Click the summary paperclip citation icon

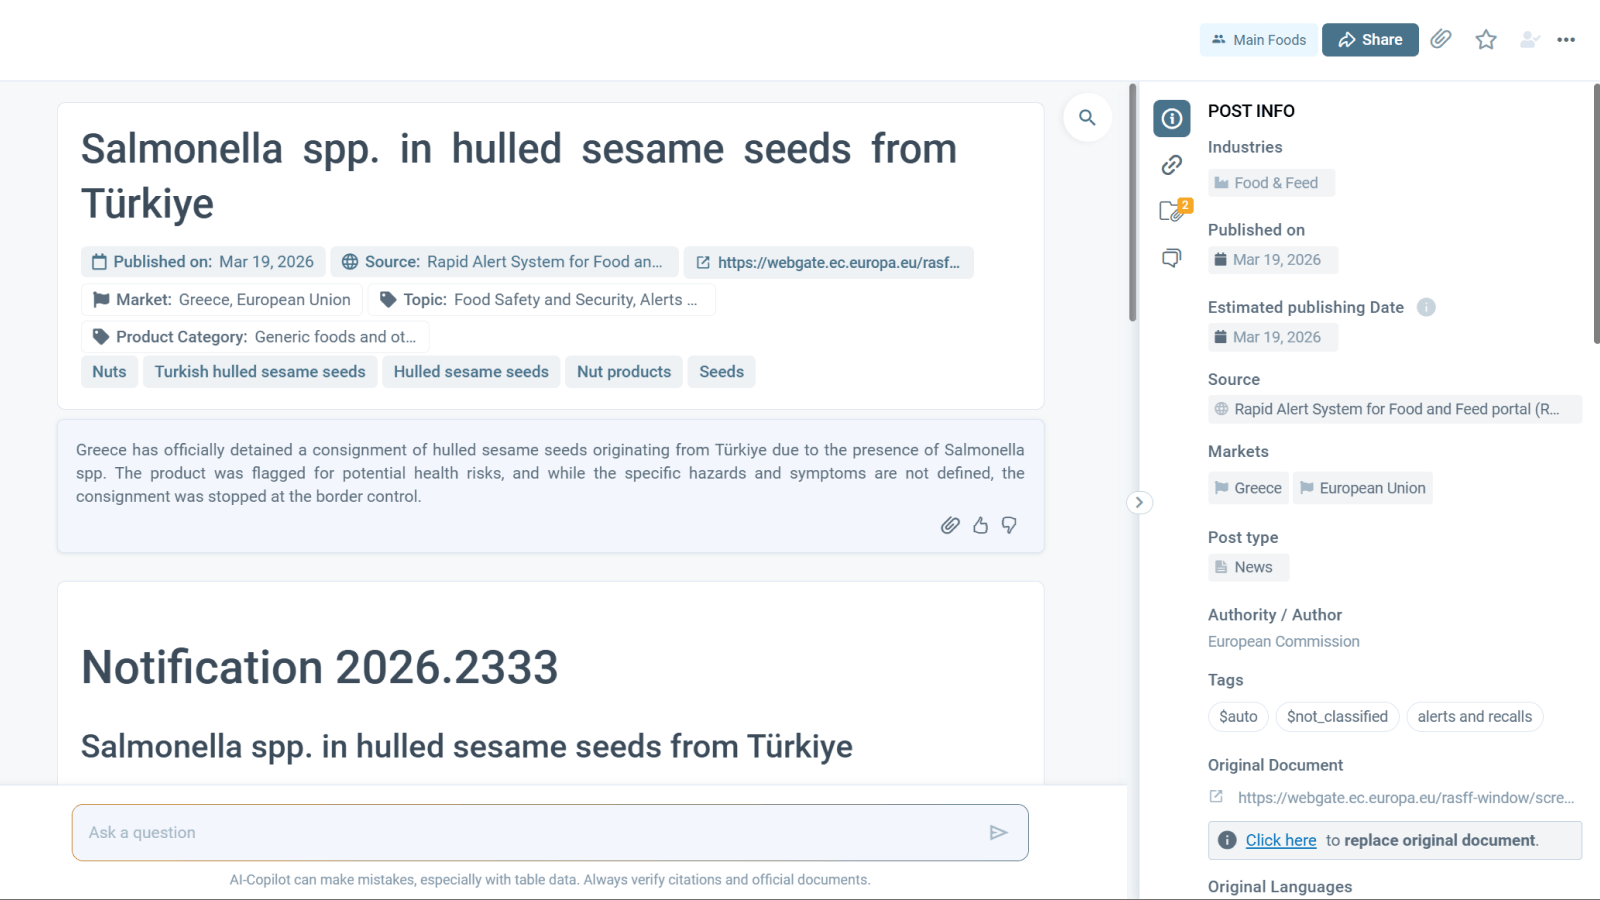point(950,525)
